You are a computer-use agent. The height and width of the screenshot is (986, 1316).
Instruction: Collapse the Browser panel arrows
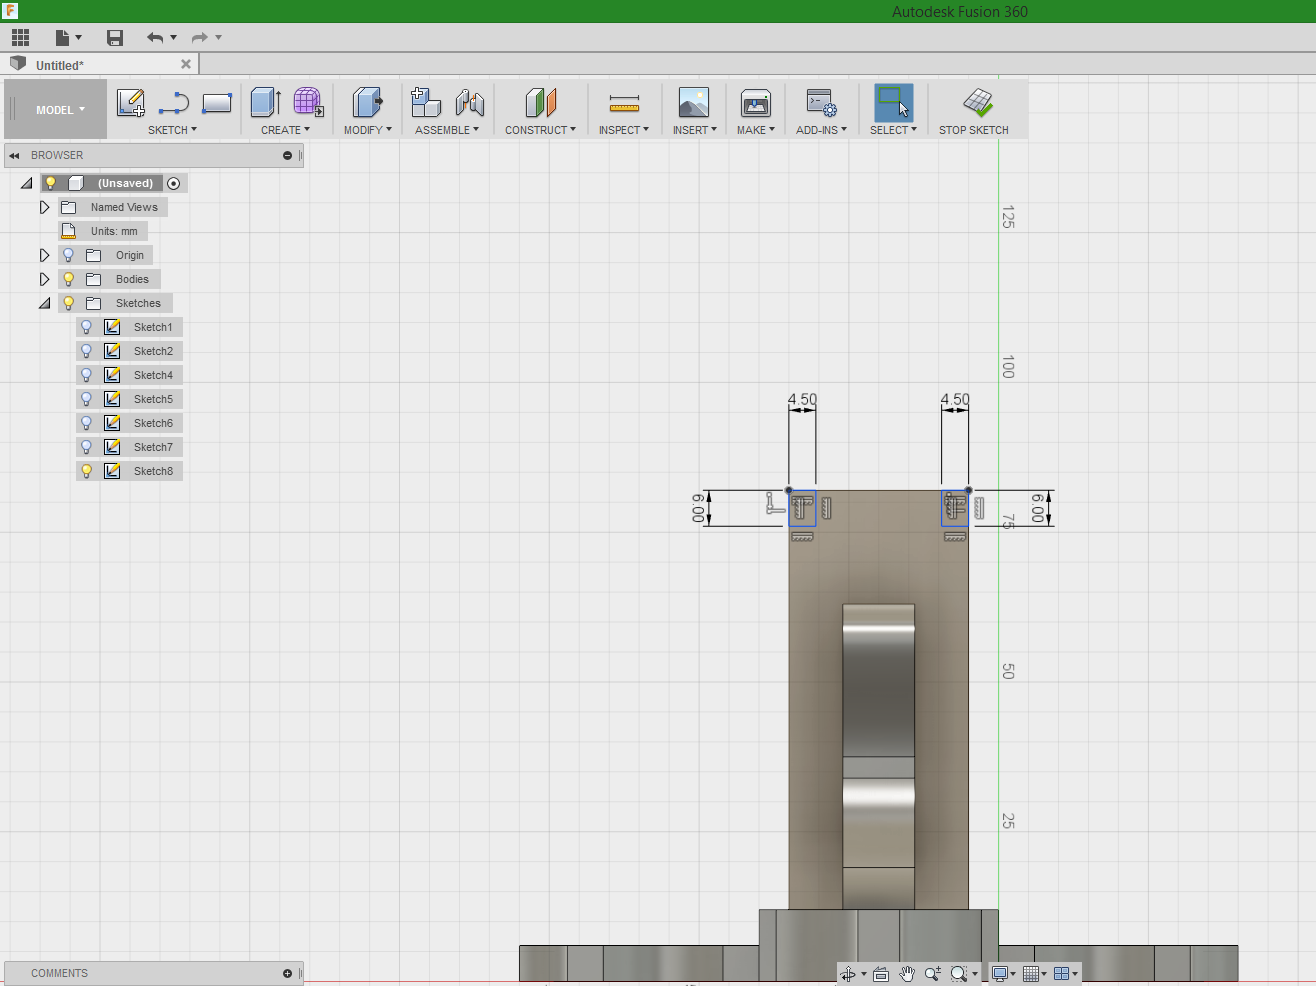click(x=15, y=155)
